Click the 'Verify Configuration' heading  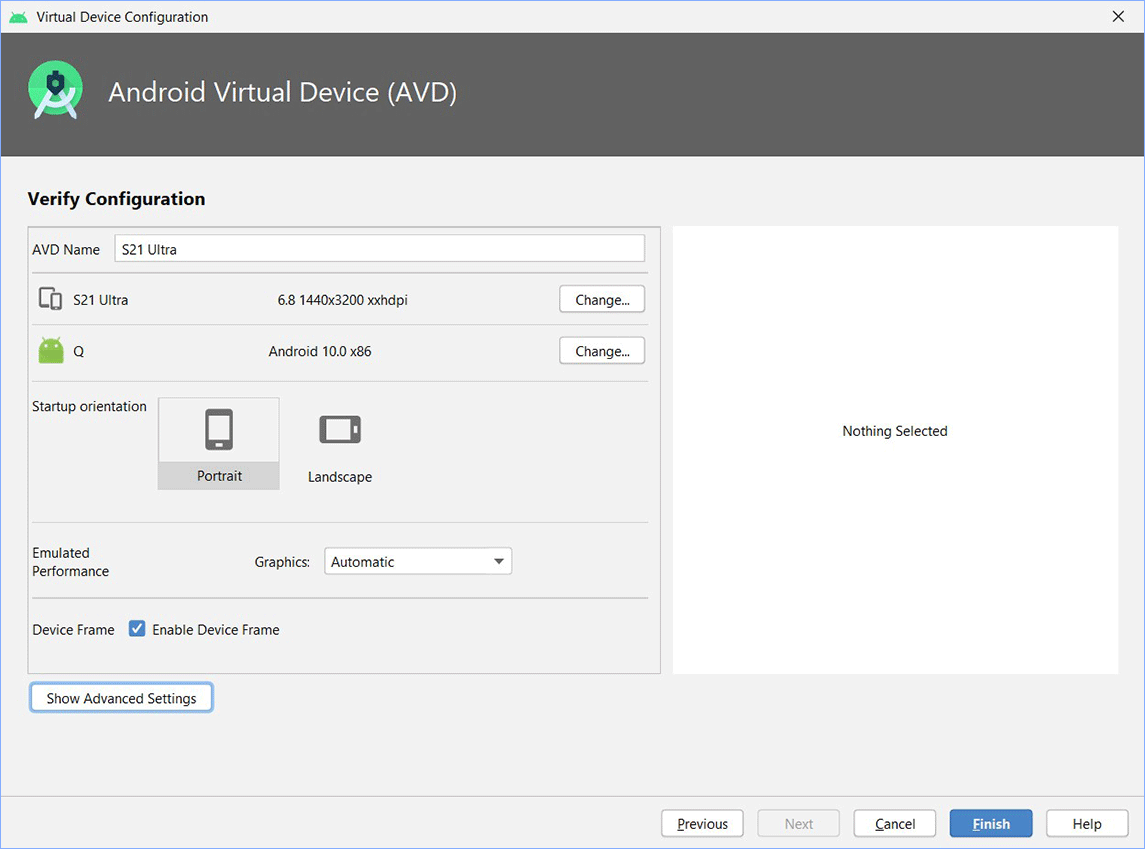116,199
